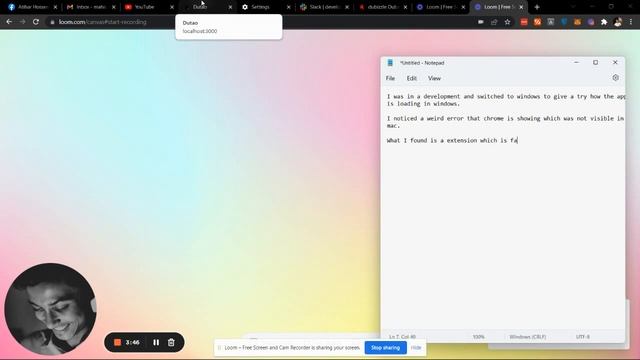The image size is (640, 360).
Task: Click the "3:46" recording timer
Action: point(133,342)
